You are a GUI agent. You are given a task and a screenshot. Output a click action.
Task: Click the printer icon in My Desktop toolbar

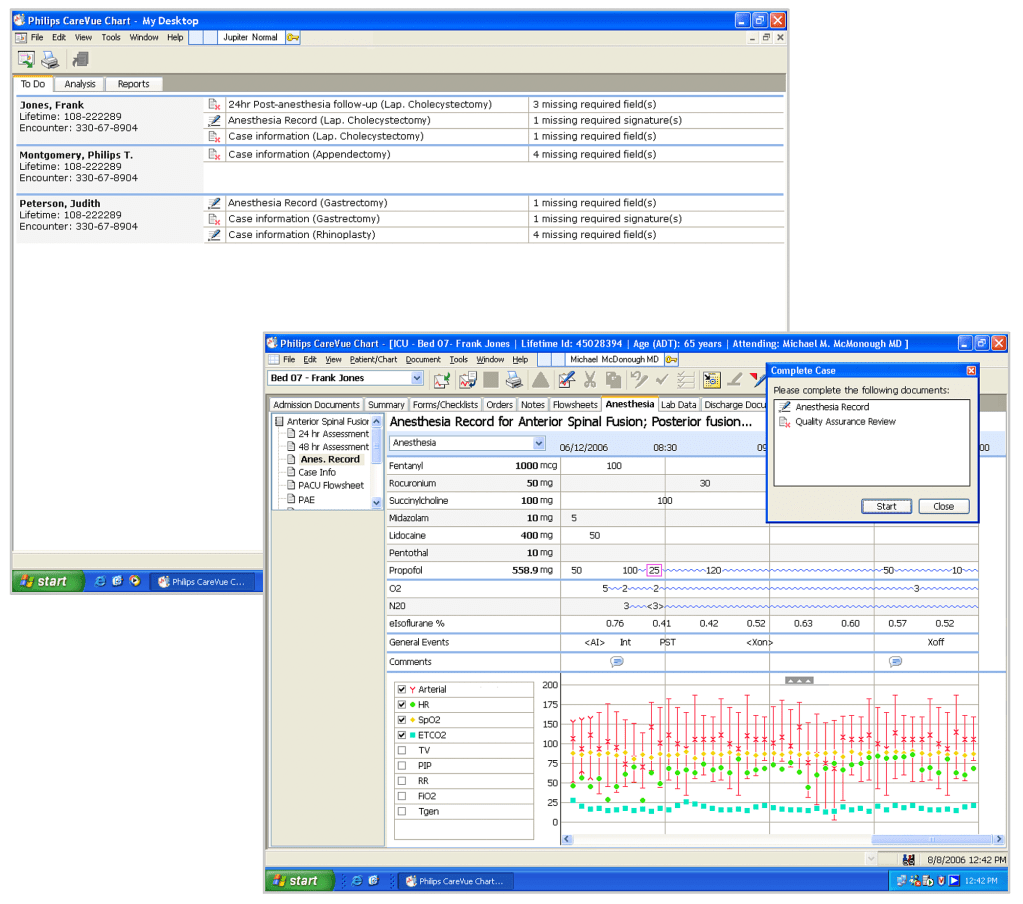[50, 60]
